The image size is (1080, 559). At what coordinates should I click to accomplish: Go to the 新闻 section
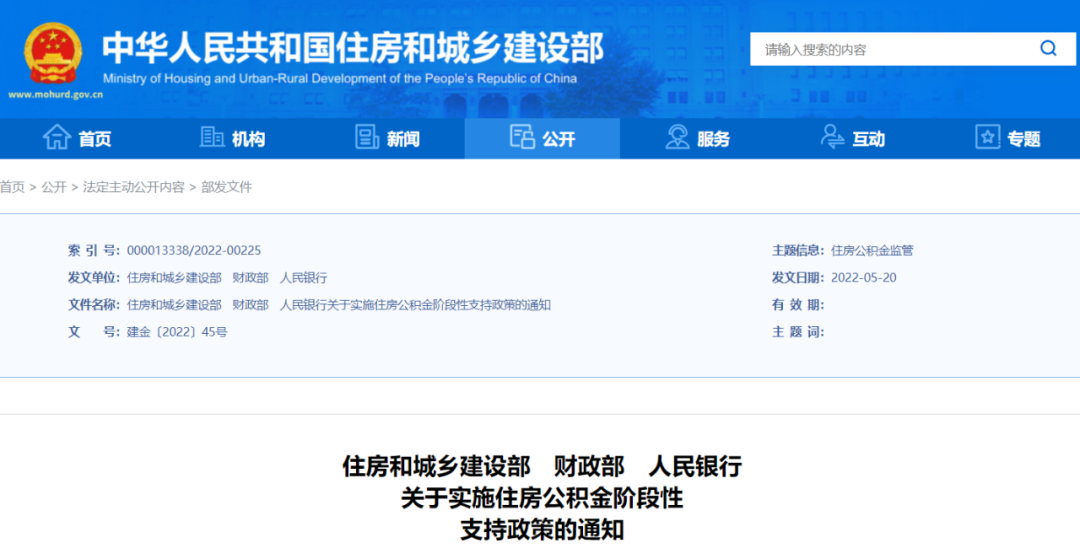404,139
